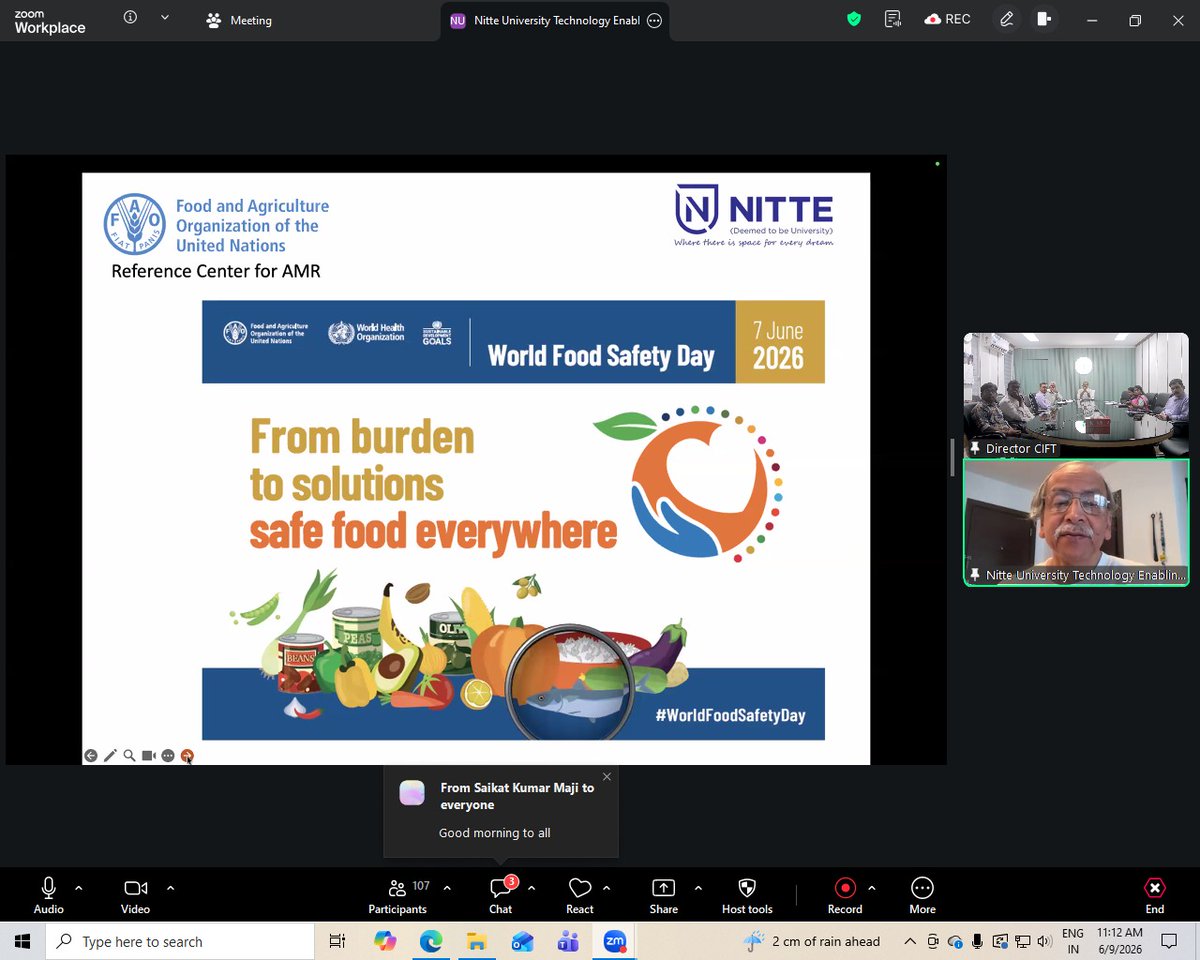1200x960 pixels.
Task: Open the clock showing 11:12 AM
Action: (1120, 941)
